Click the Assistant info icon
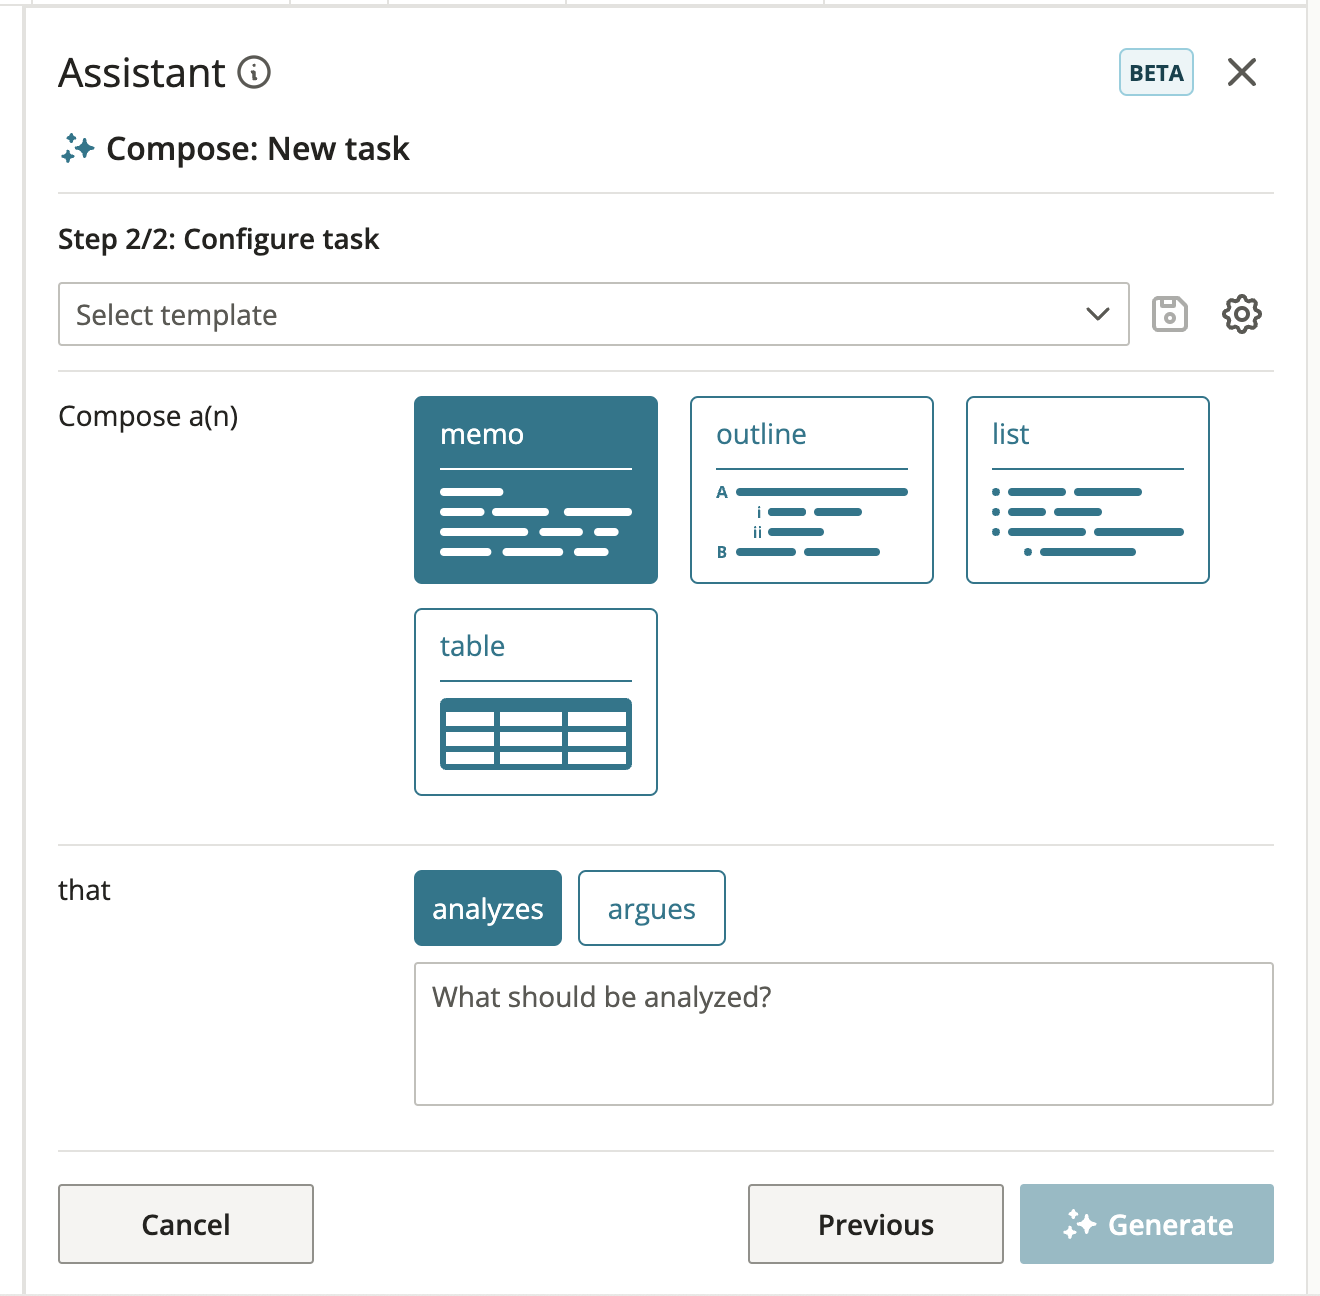Screen dimensions: 1320x1296 coord(254,73)
